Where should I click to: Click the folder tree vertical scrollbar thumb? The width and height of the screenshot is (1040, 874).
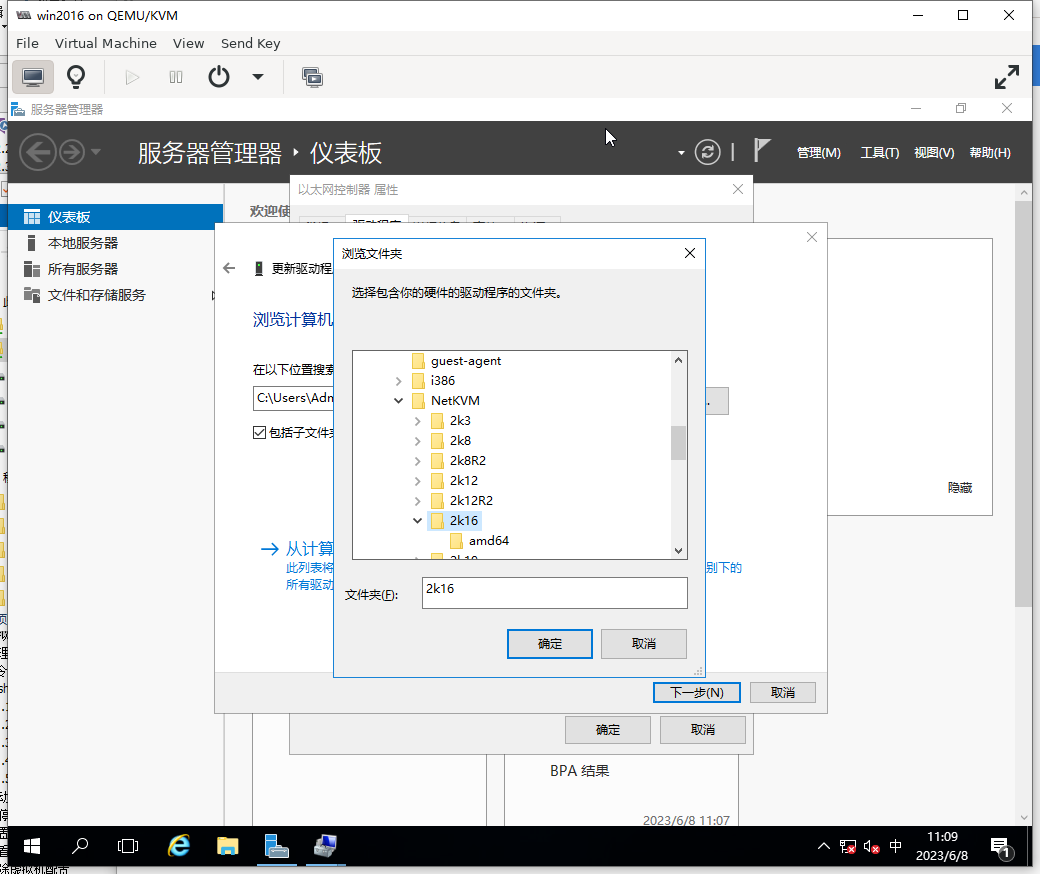(x=678, y=442)
